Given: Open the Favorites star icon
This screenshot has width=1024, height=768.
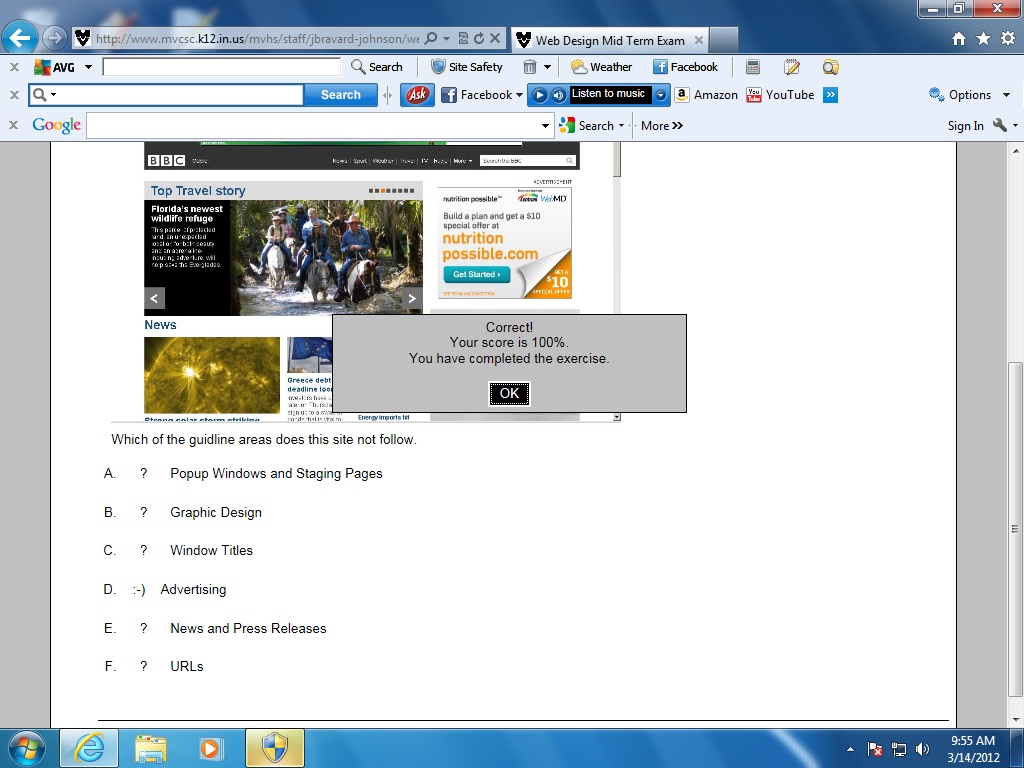Looking at the screenshot, I should pos(983,39).
